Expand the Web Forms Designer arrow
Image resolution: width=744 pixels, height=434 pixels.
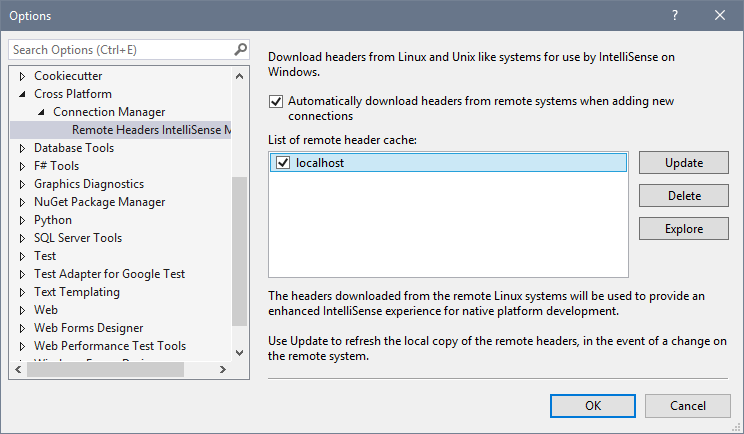[22, 328]
